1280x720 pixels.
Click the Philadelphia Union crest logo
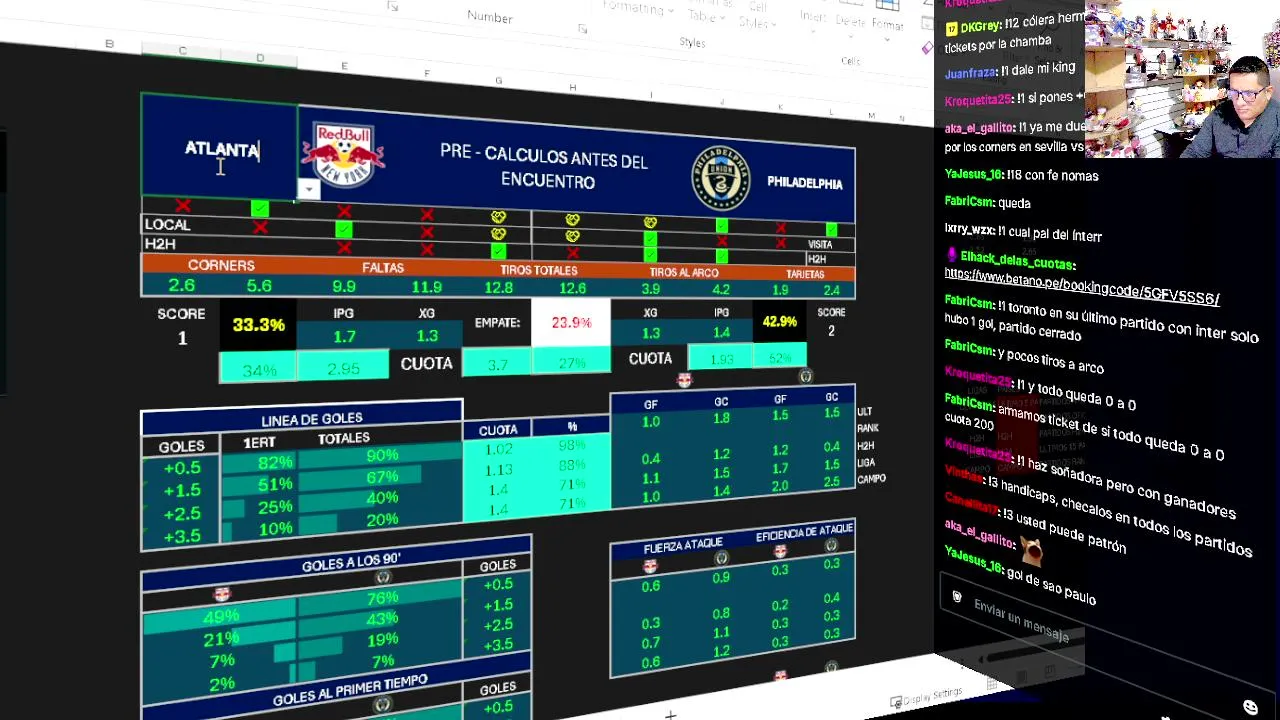(x=721, y=179)
